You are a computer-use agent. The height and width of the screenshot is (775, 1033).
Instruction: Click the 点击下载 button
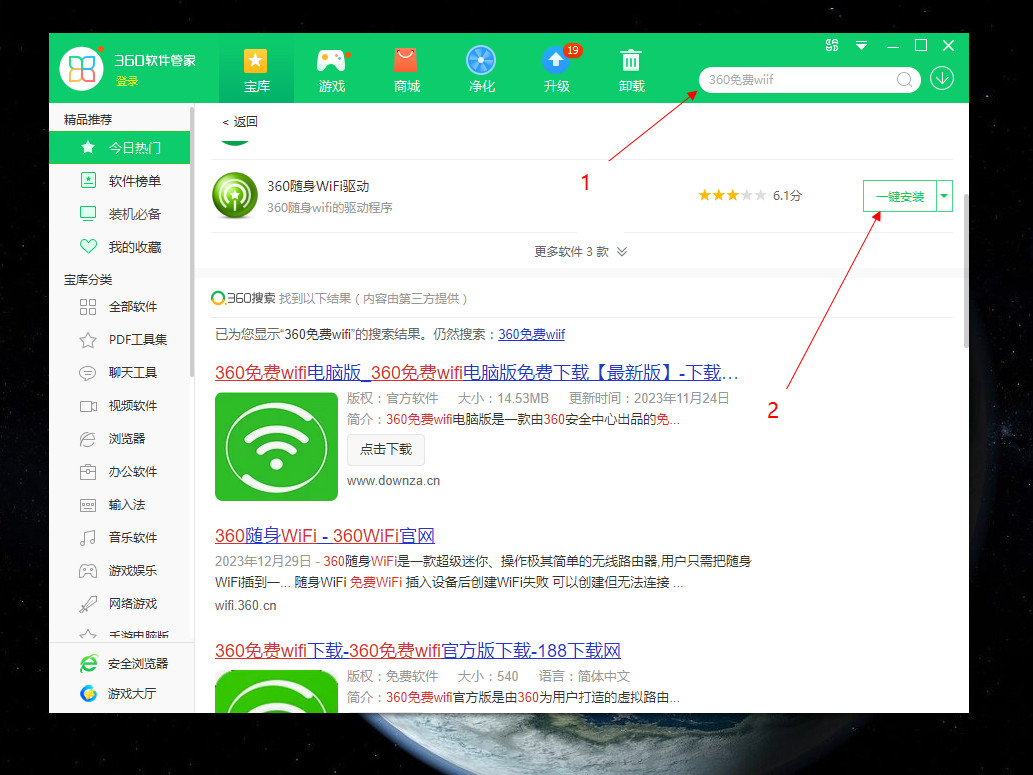385,449
